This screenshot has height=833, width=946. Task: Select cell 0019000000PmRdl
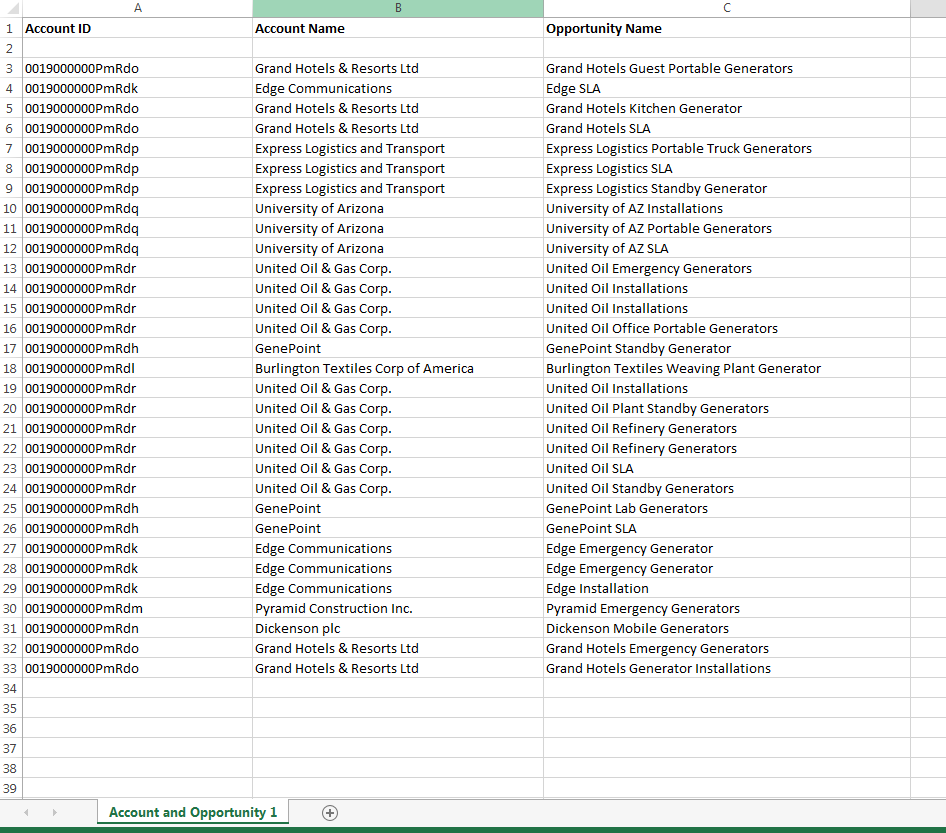point(138,369)
